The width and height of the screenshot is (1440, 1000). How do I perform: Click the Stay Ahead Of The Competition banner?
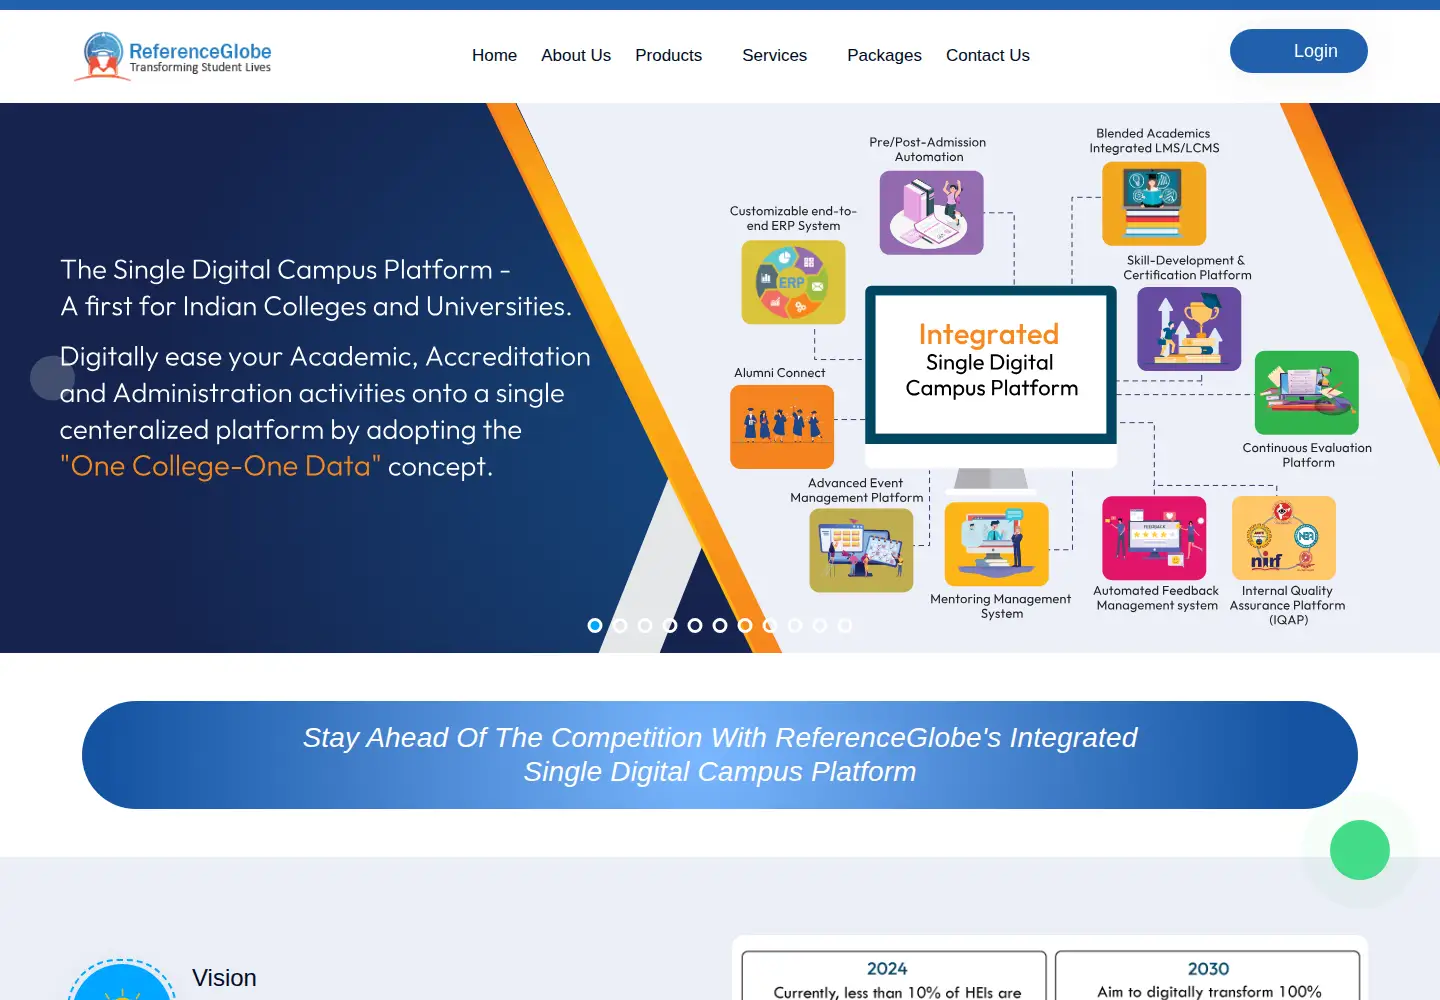coord(720,755)
